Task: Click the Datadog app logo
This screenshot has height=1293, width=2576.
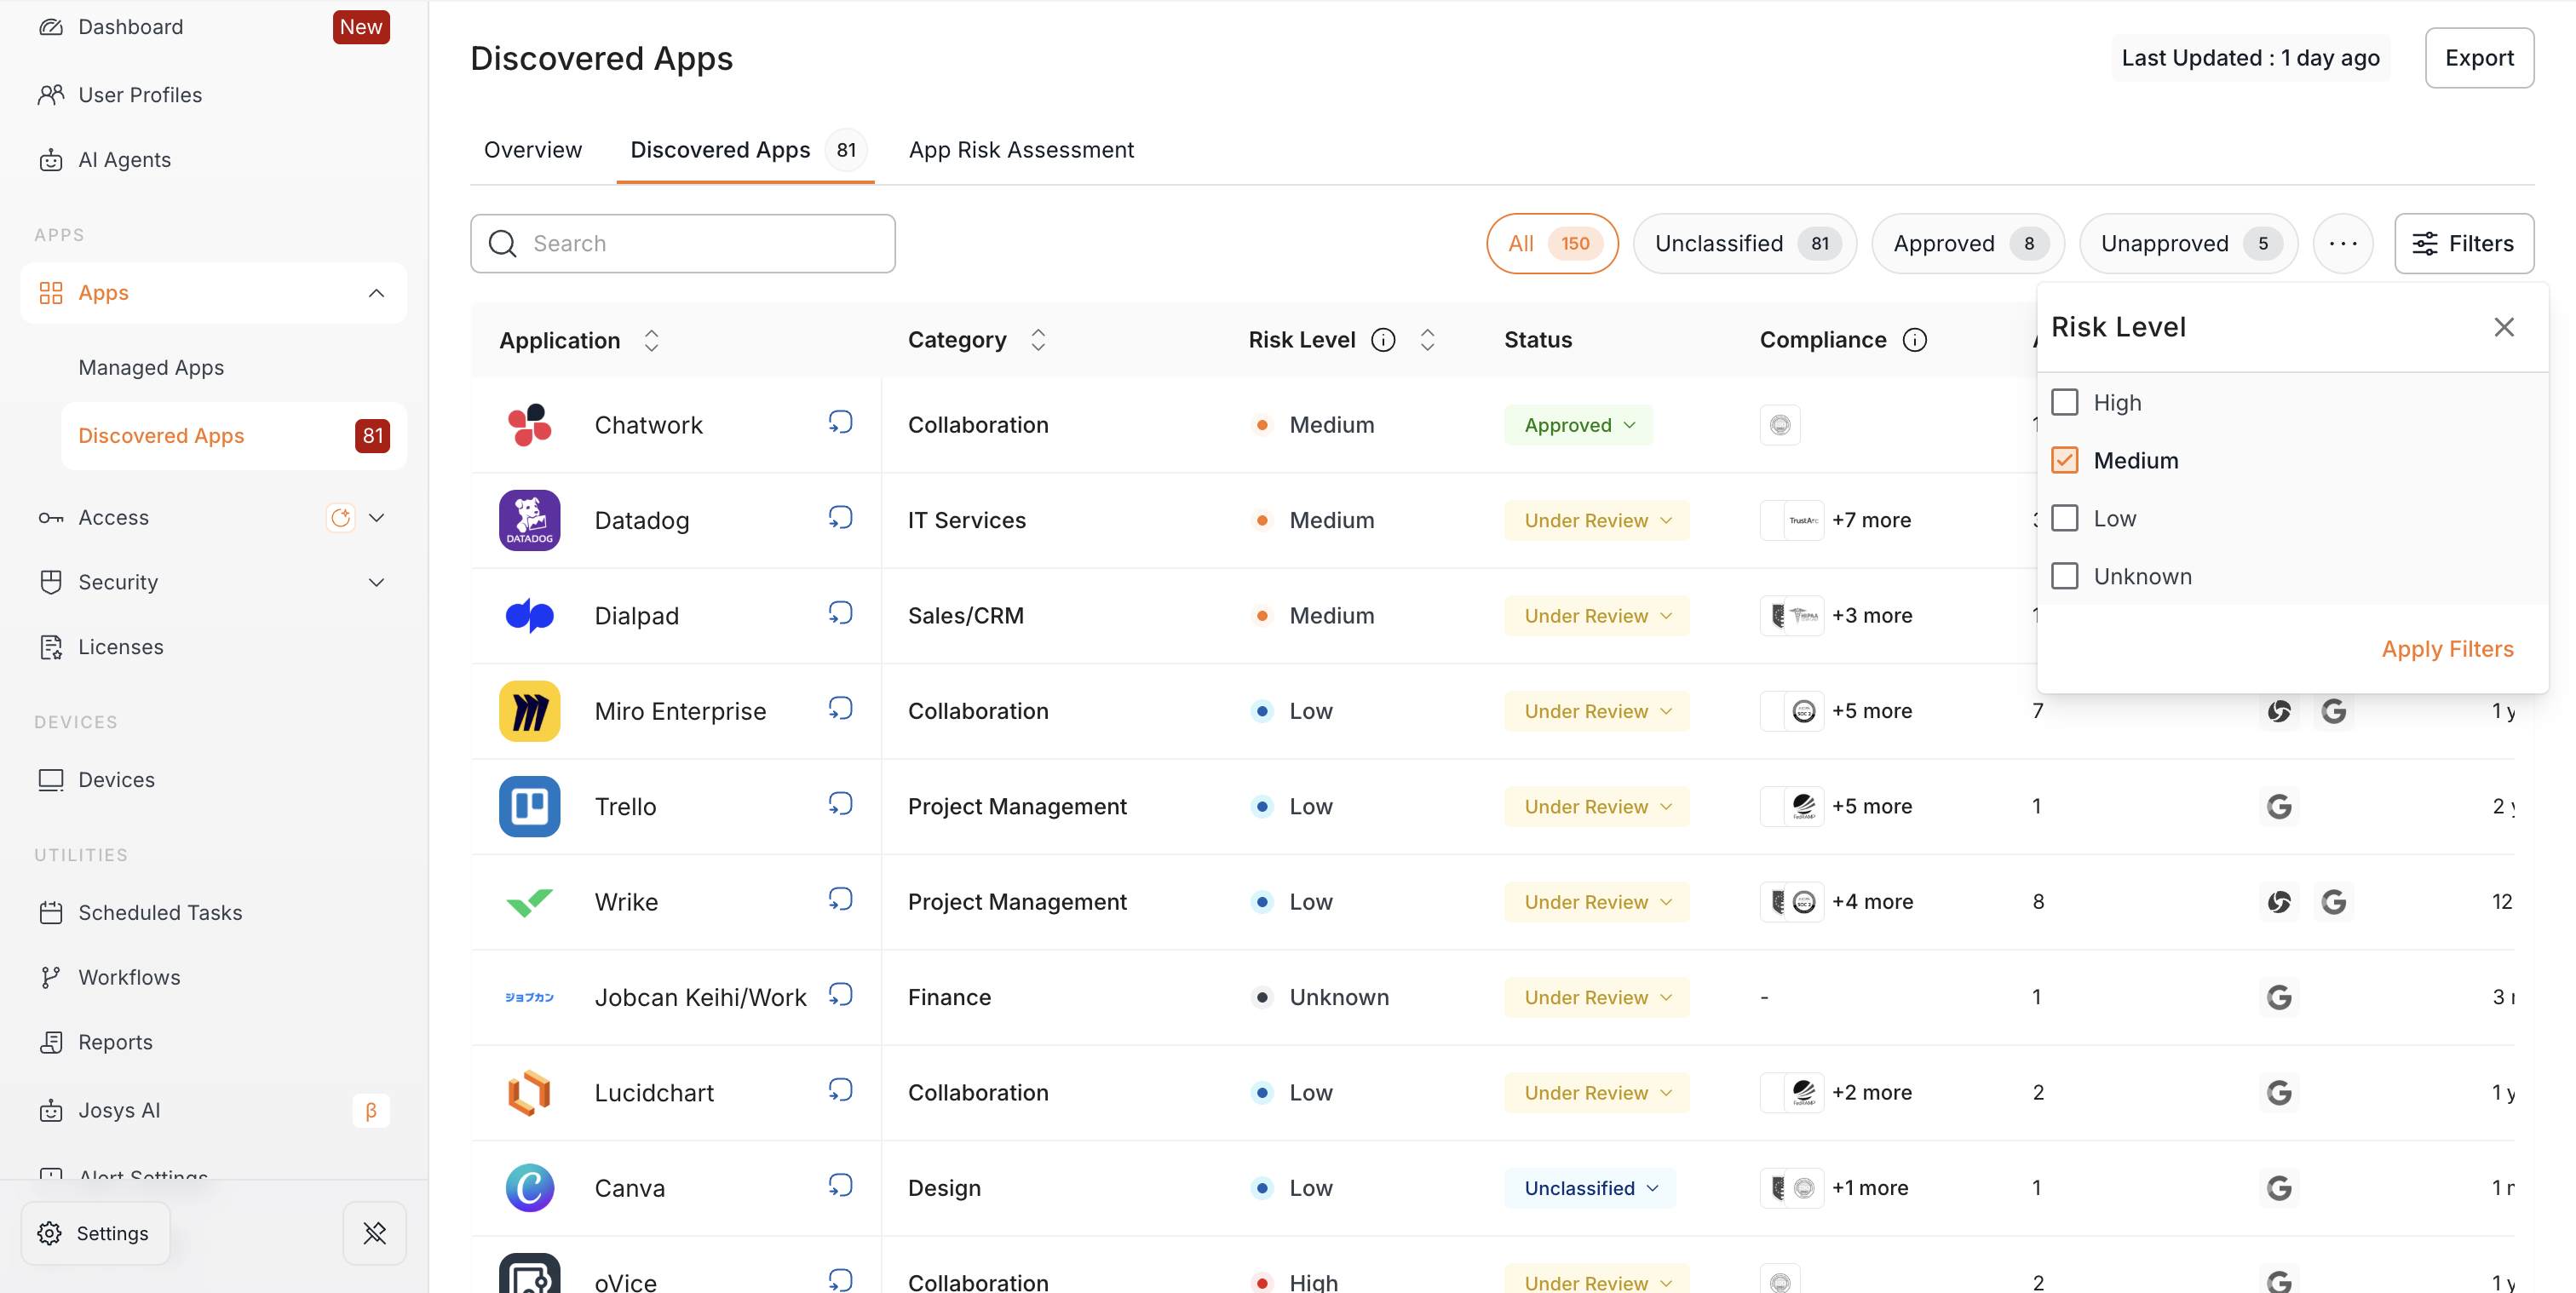Action: click(x=529, y=520)
